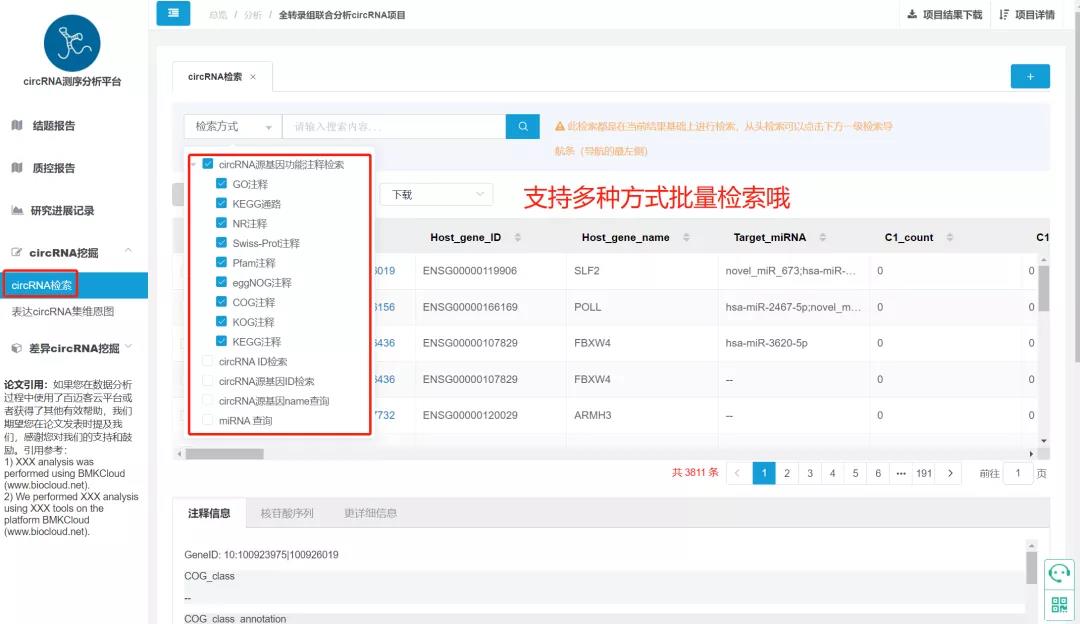Sort by Host_gene_ID column arrows

pos(516,238)
